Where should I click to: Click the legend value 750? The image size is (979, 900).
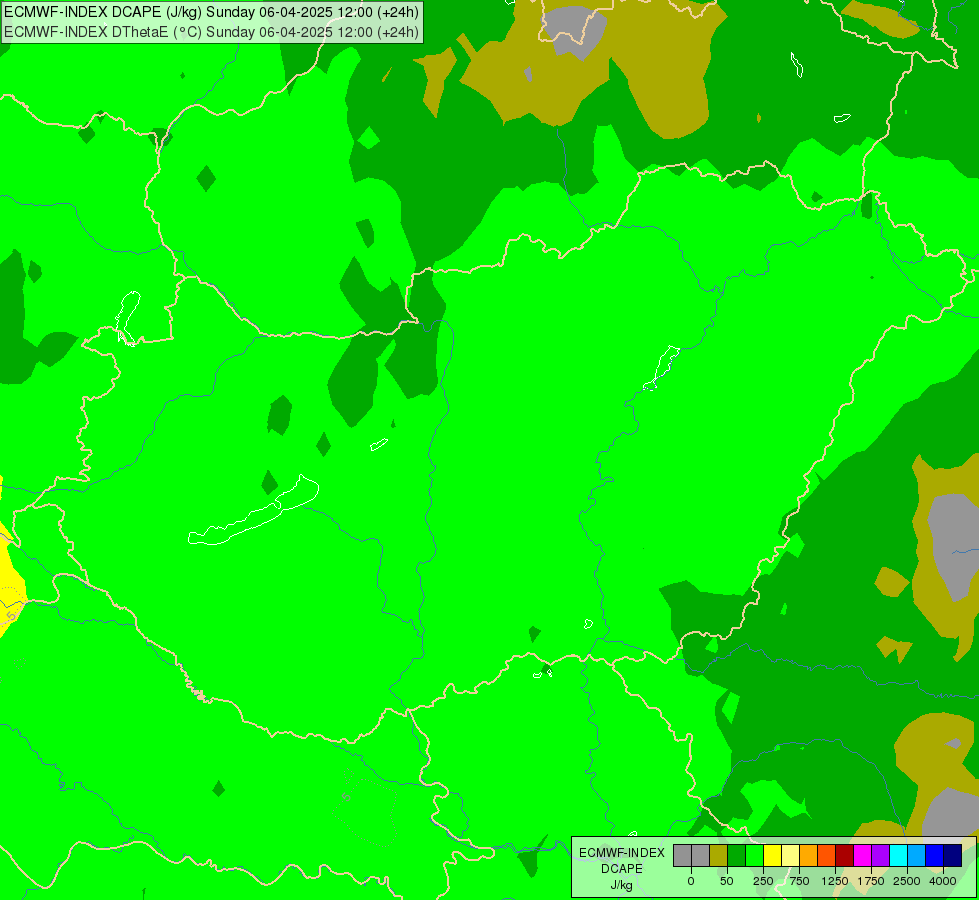pyautogui.click(x=799, y=881)
